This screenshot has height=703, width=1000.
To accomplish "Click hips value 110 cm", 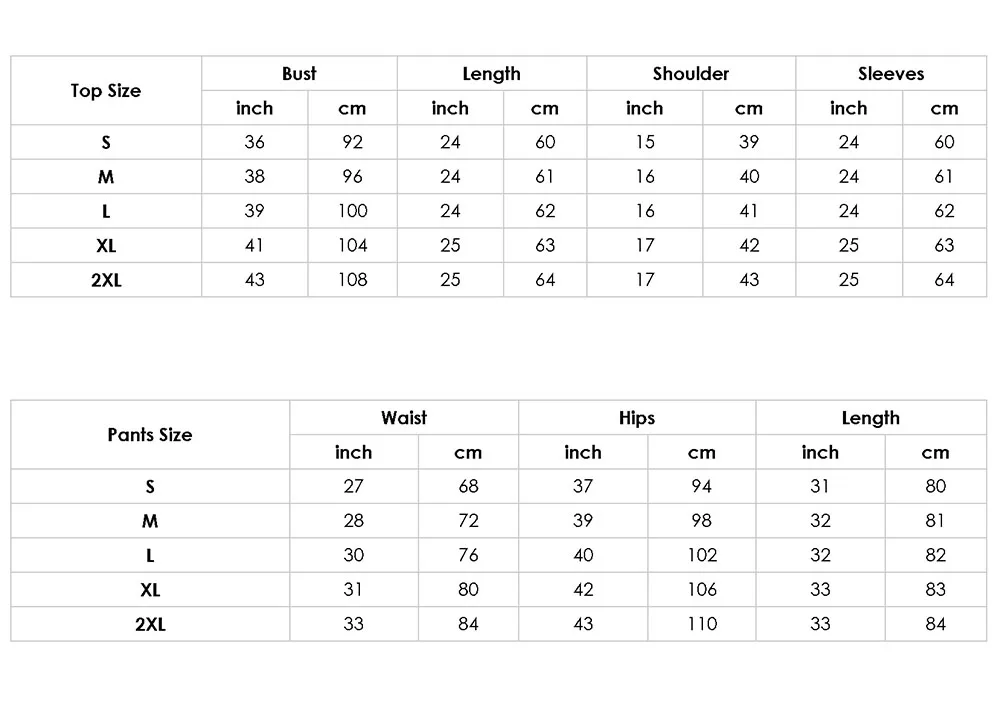I will [x=702, y=624].
